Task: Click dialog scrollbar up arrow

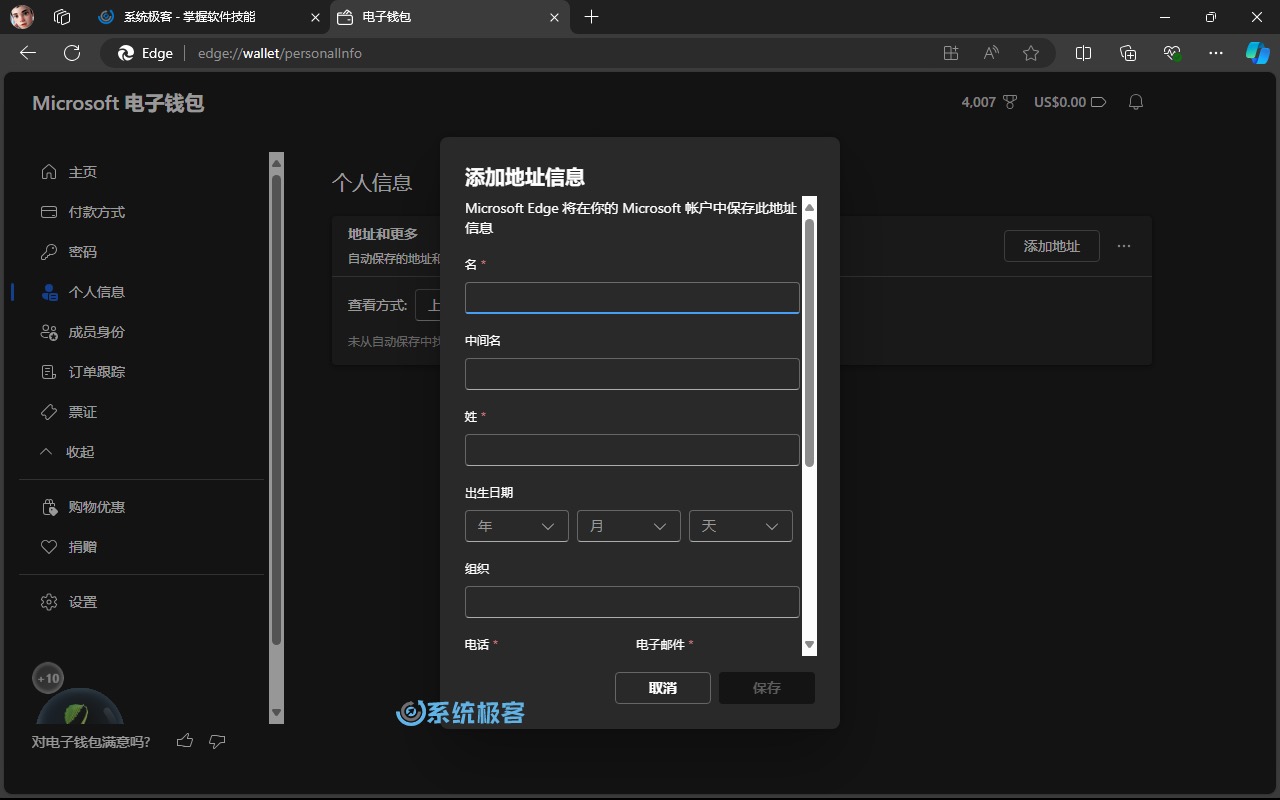Action: (x=810, y=206)
